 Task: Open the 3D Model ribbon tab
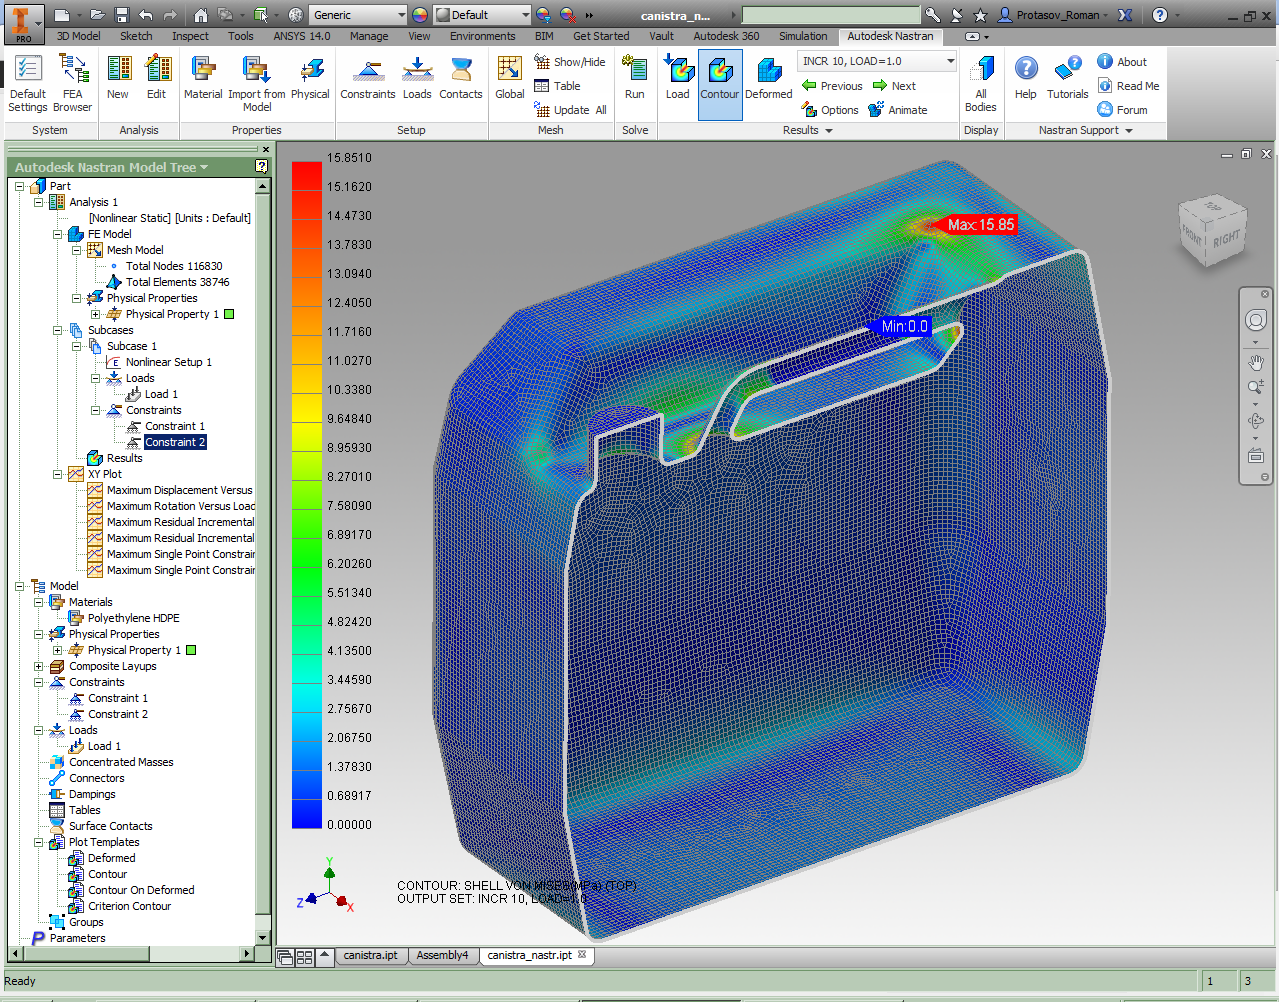[x=79, y=36]
